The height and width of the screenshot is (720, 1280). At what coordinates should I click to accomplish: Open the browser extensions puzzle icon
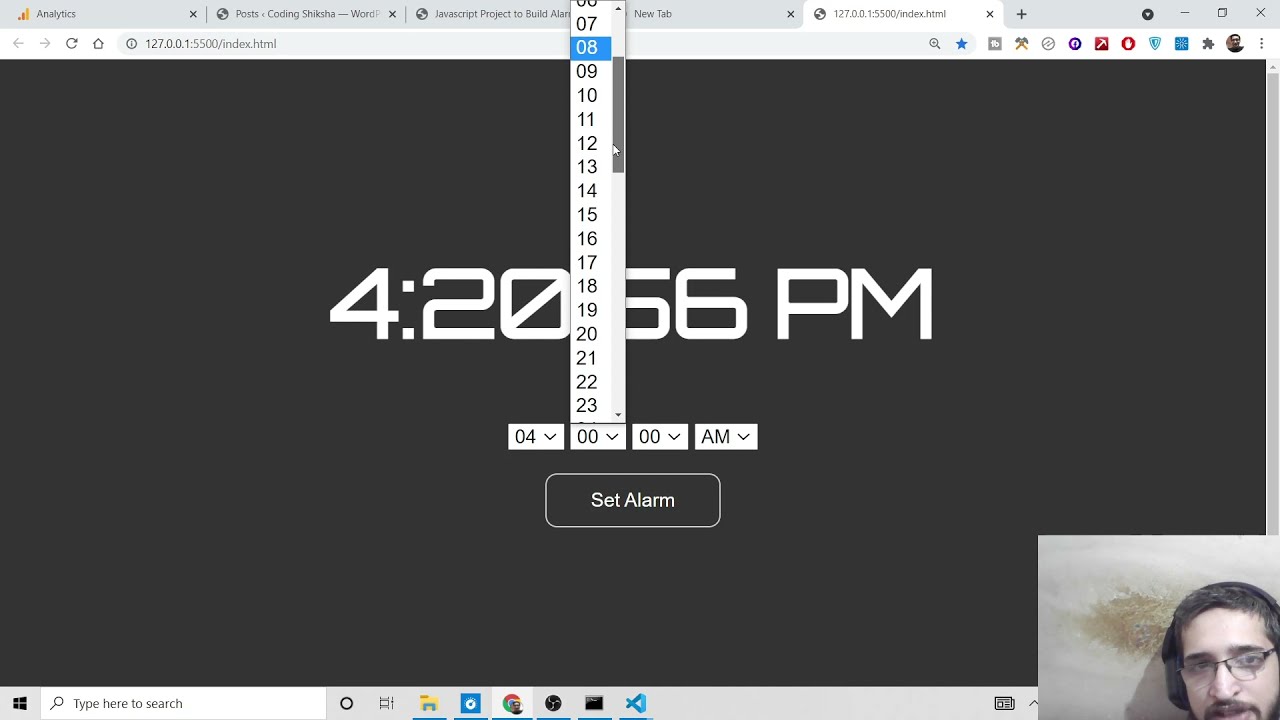click(1208, 44)
